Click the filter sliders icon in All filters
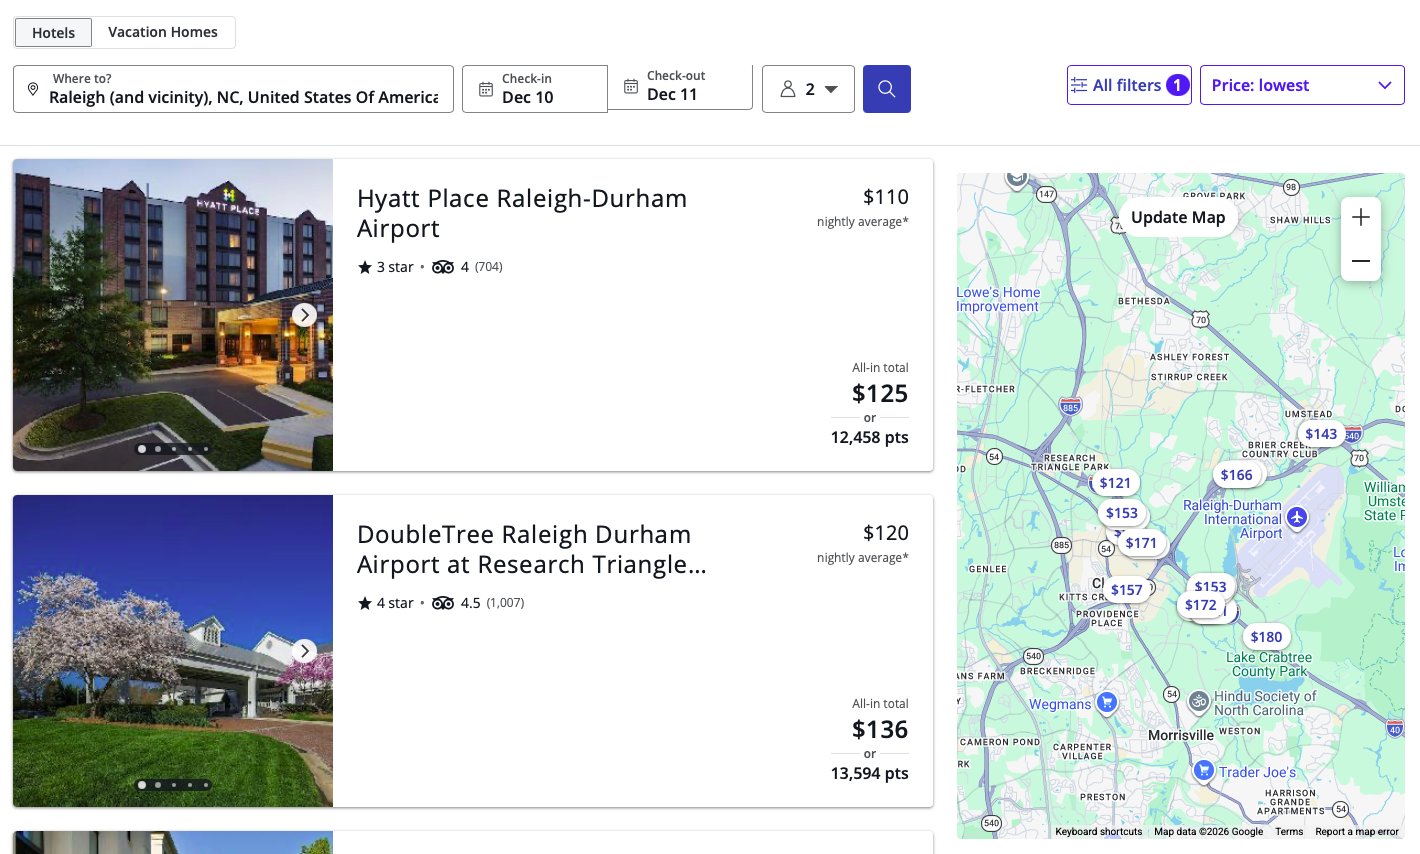The width and height of the screenshot is (1420, 854). [x=1079, y=85]
